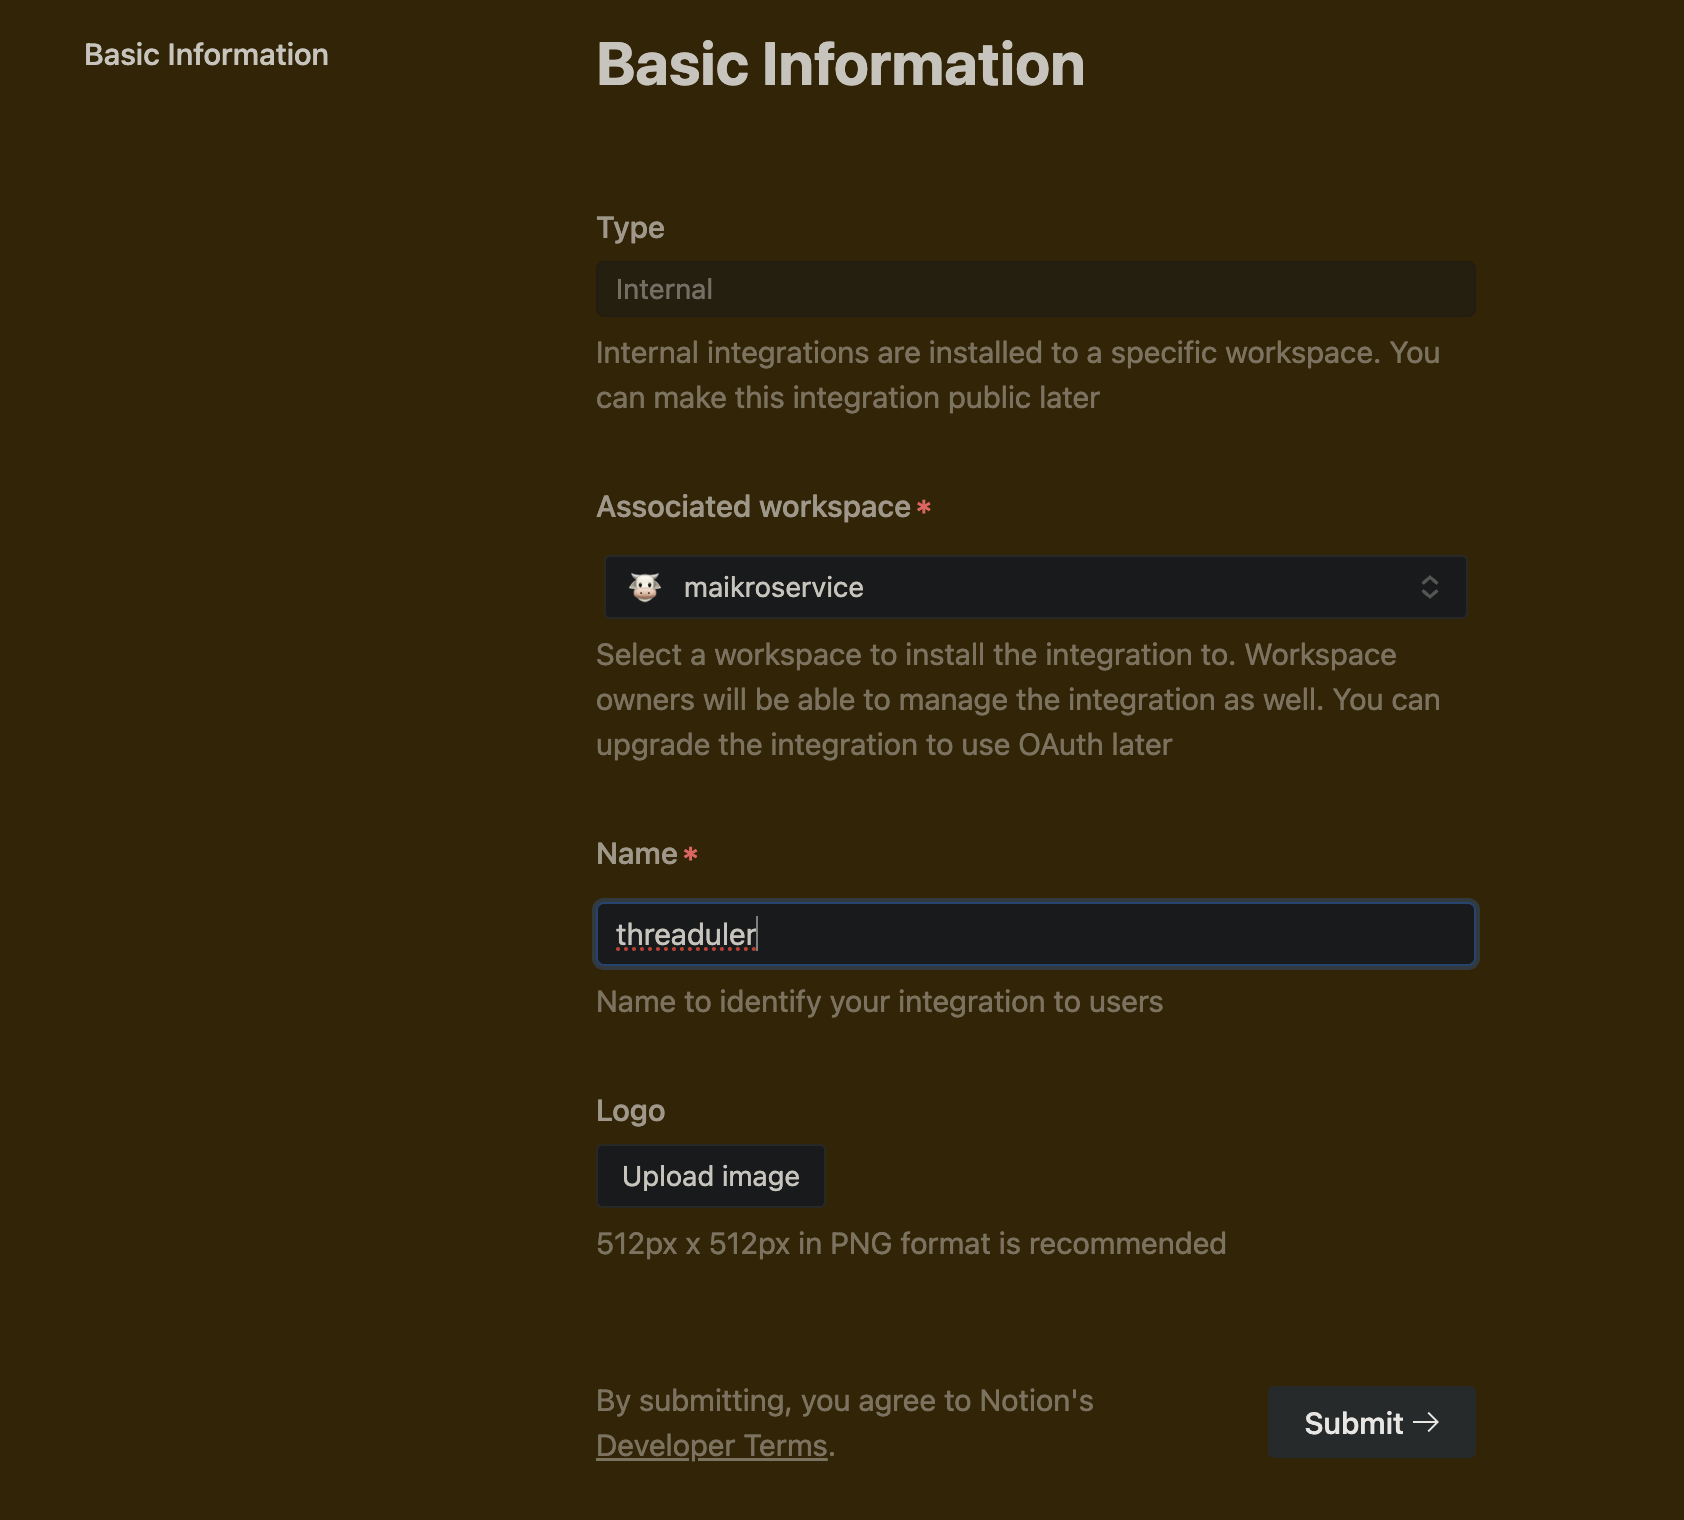Open the Associated workspace dropdown
Image resolution: width=1684 pixels, height=1520 pixels.
(x=1036, y=587)
